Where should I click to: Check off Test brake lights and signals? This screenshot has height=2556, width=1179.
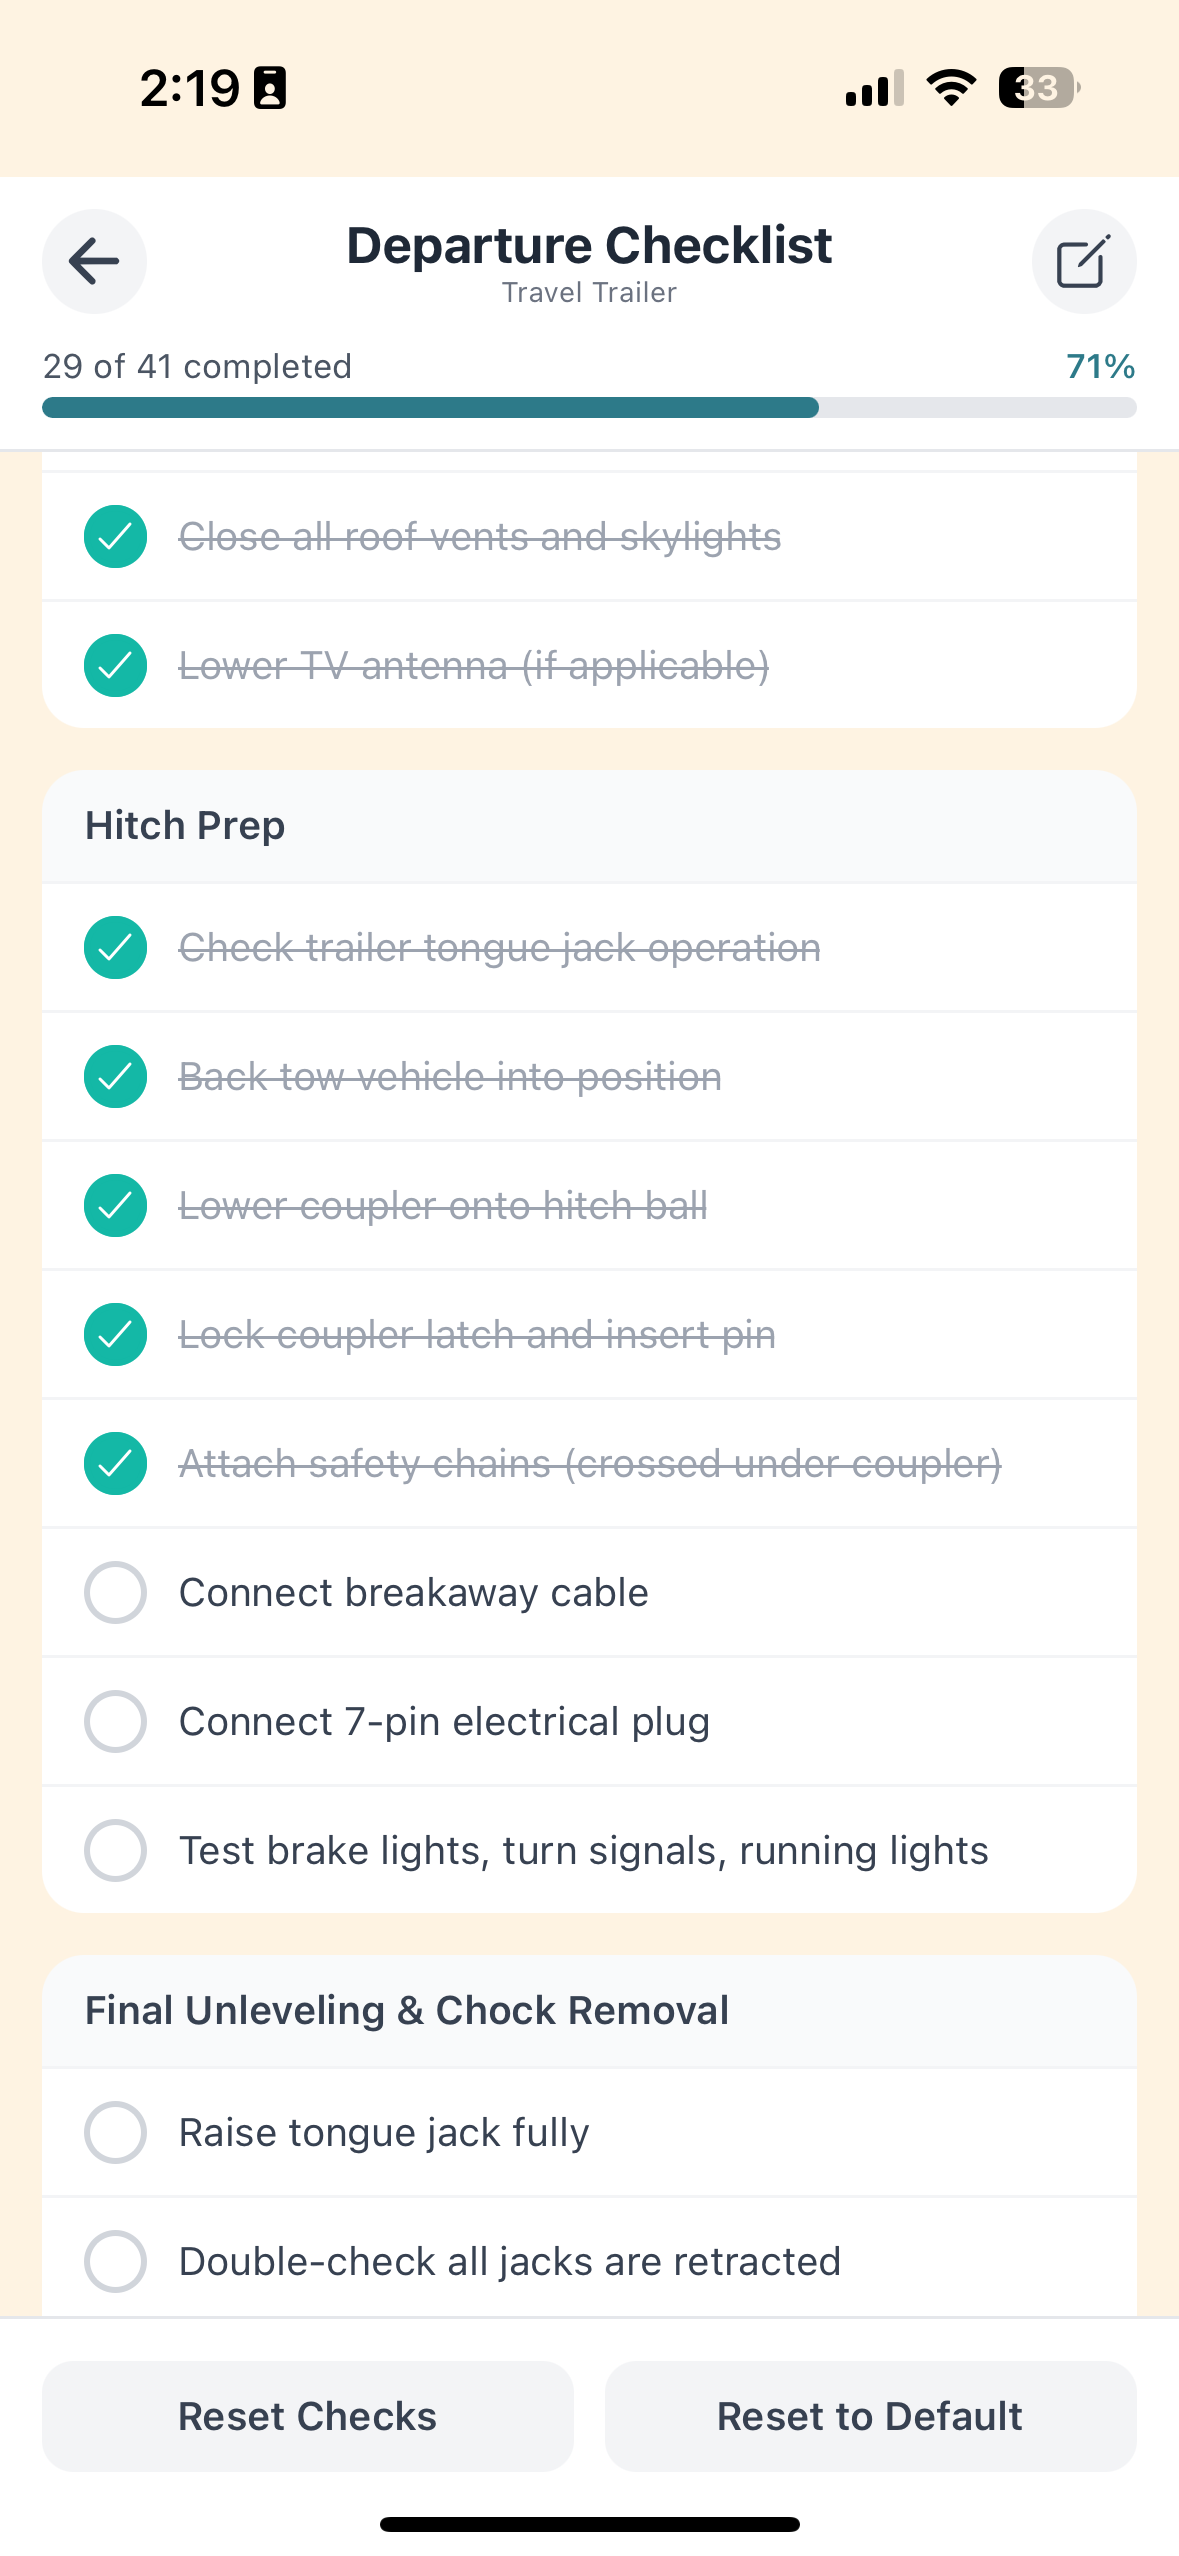[x=115, y=1850]
